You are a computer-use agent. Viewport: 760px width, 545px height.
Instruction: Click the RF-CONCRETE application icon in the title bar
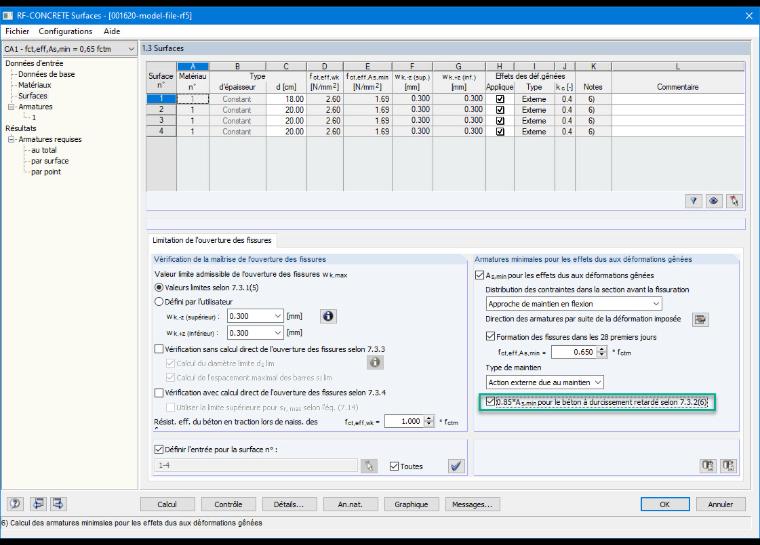coord(7,16)
